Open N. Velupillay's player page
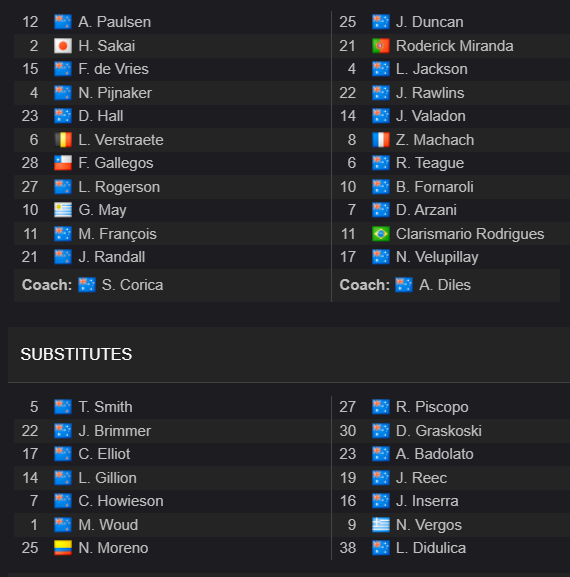 437,257
